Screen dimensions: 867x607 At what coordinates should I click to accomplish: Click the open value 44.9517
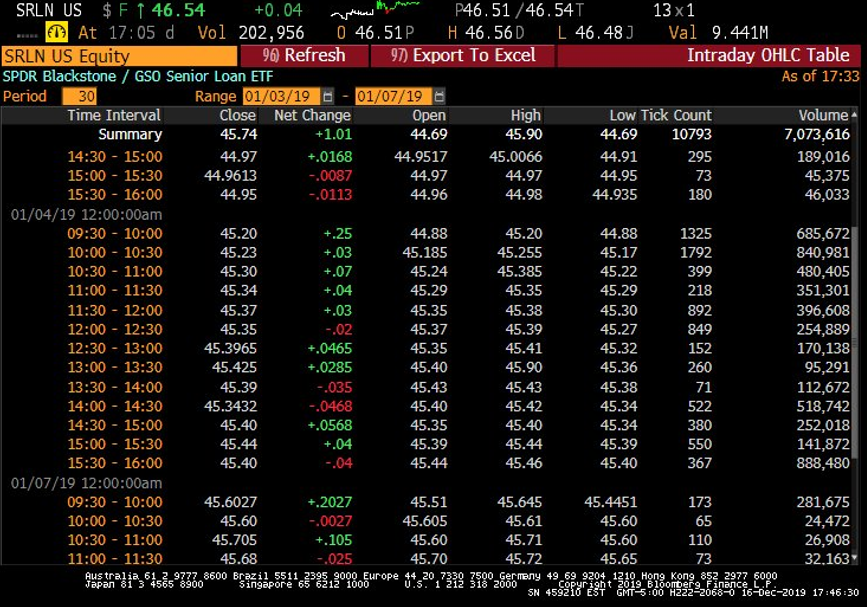coord(421,157)
